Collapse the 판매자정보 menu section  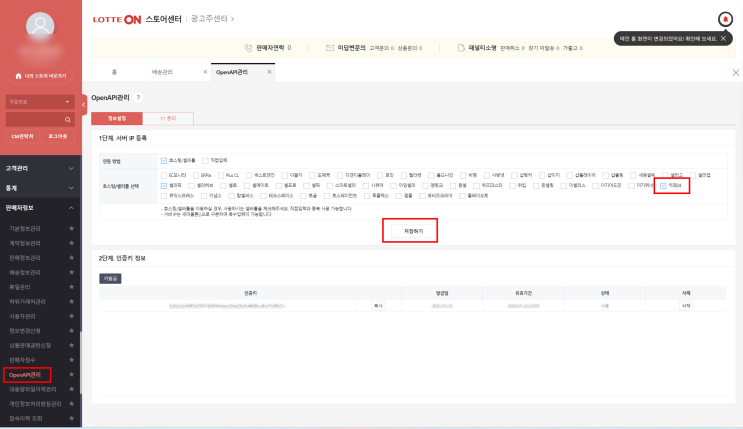pos(40,208)
